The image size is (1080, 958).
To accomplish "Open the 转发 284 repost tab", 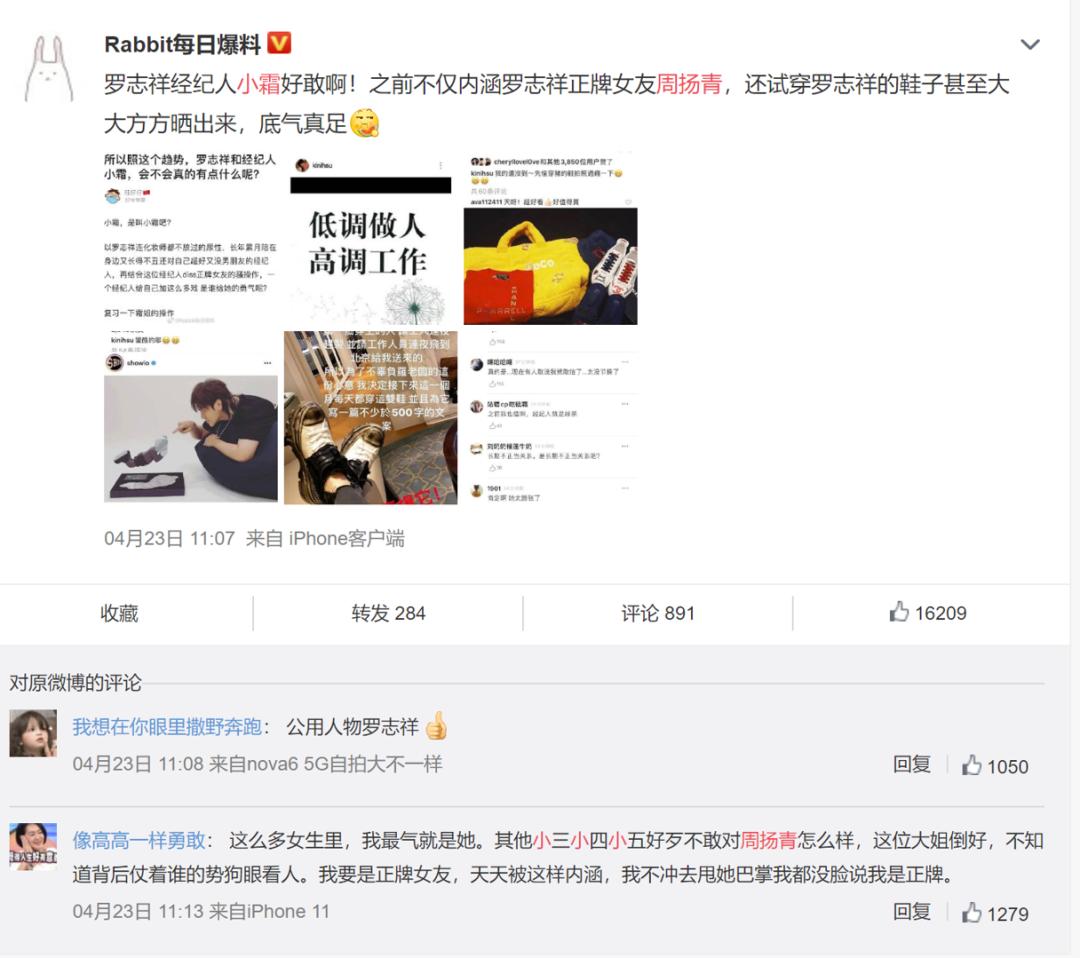I will pos(388,613).
